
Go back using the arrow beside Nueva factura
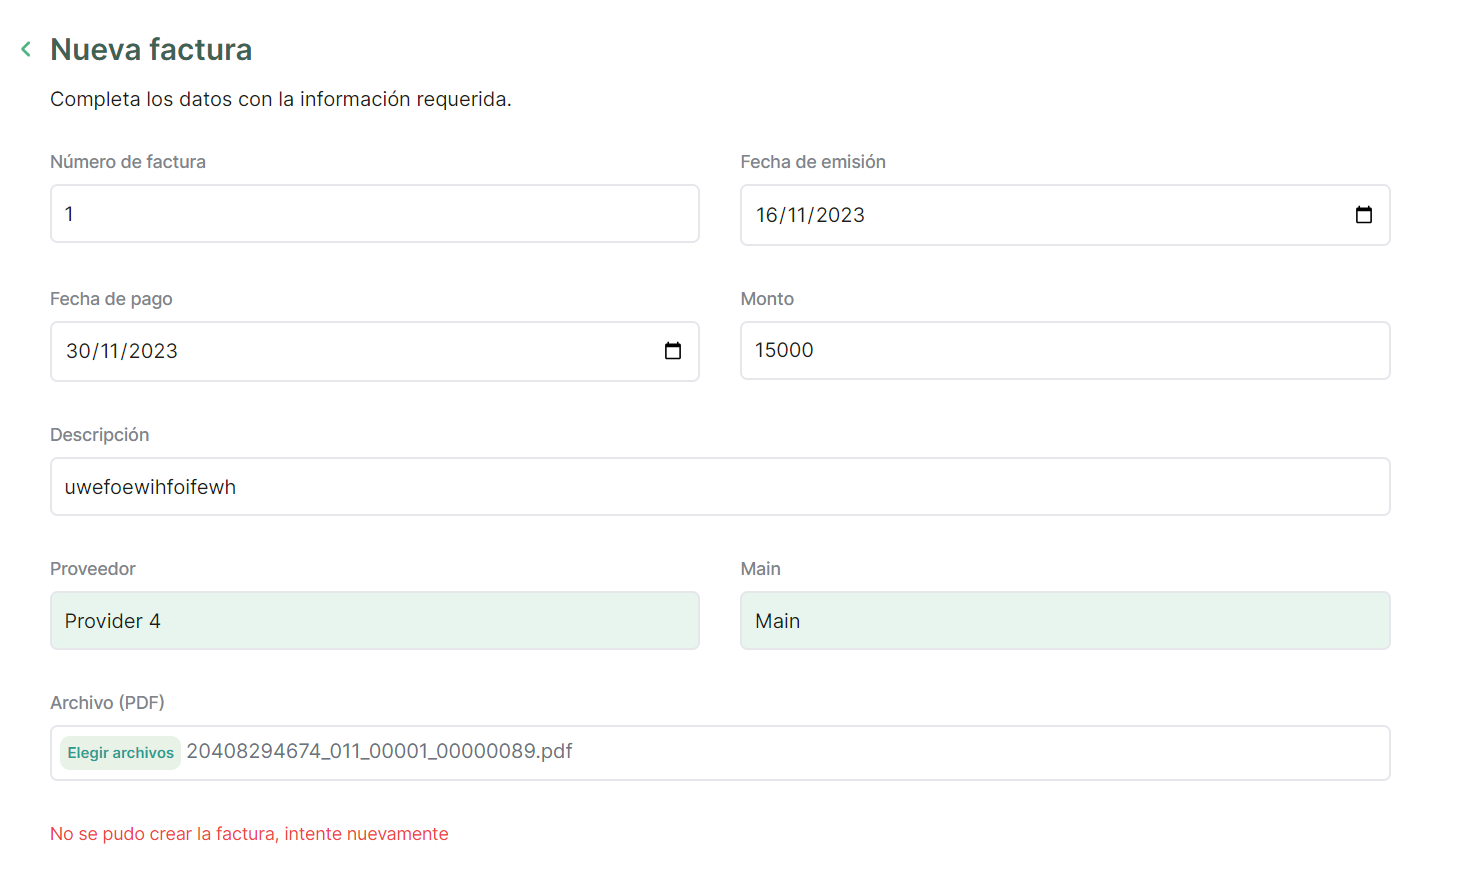point(26,49)
